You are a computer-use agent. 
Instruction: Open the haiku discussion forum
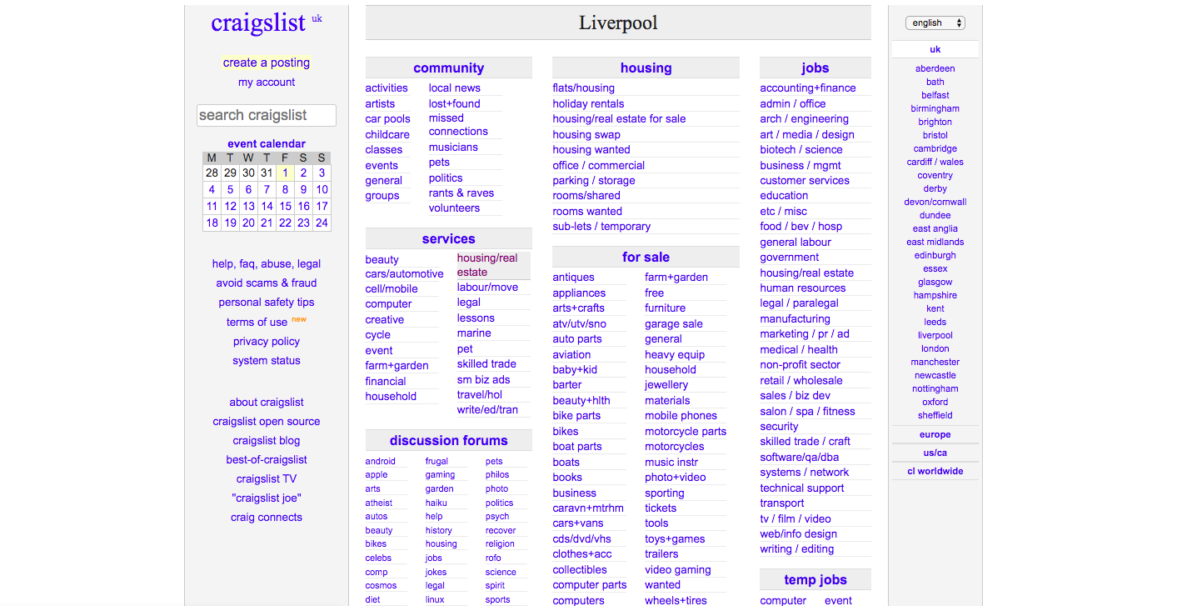coord(436,503)
